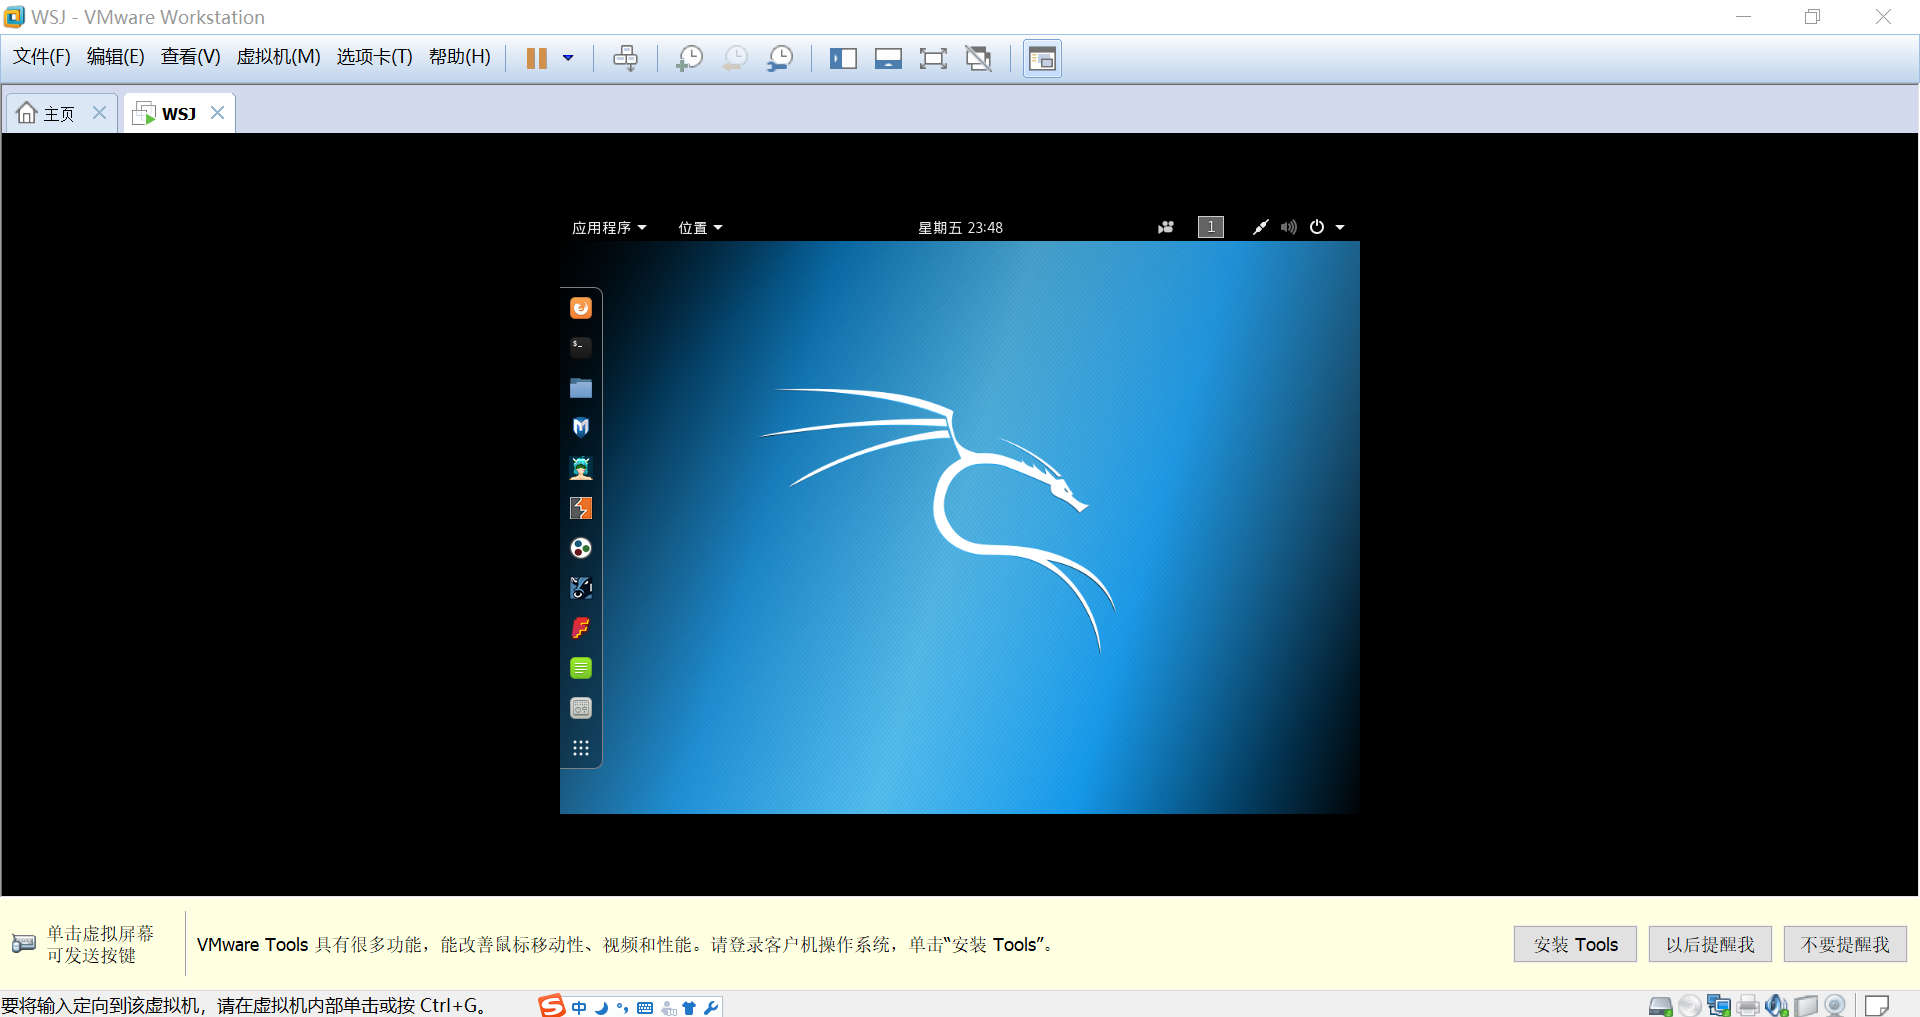
Task: Click the pen/network icon in Kali top bar
Action: point(1261,227)
